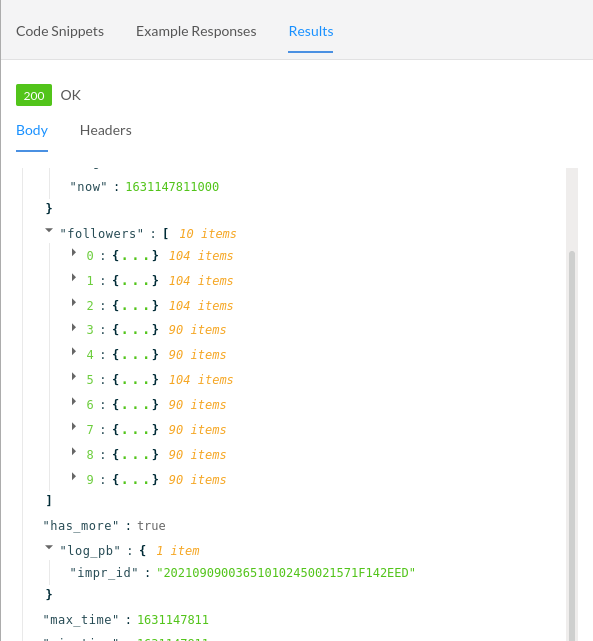Image resolution: width=593 pixels, height=641 pixels.
Task: Open the Example Responses tab
Action: tap(196, 31)
